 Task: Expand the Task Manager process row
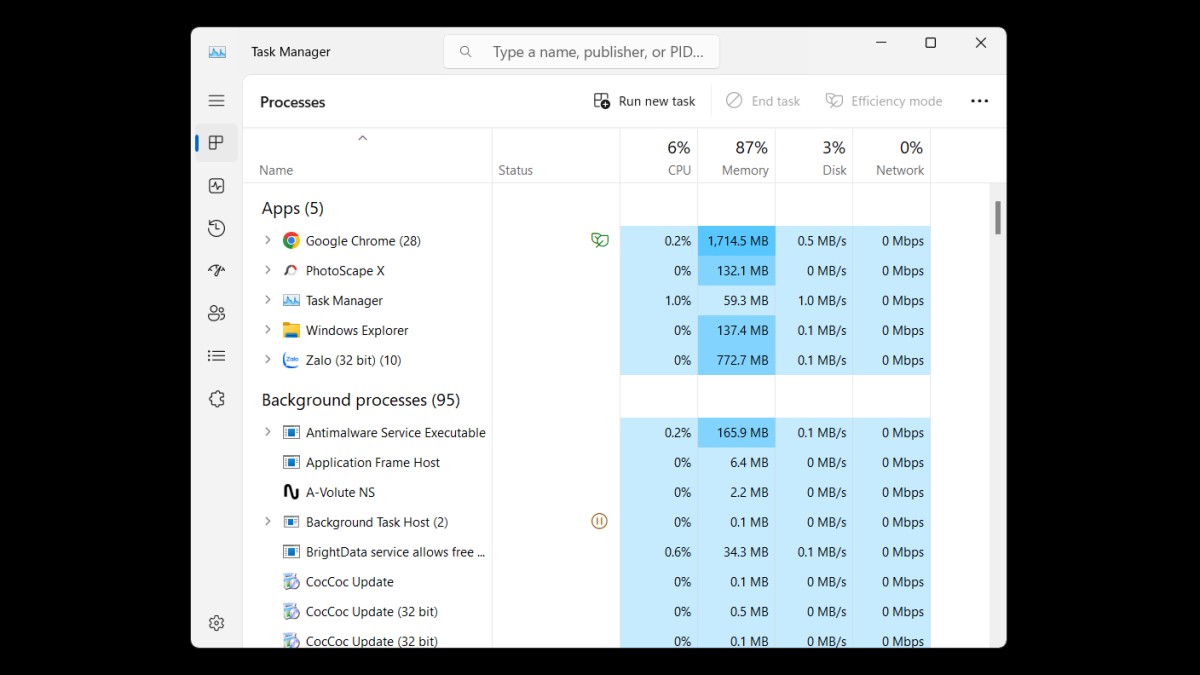point(267,300)
